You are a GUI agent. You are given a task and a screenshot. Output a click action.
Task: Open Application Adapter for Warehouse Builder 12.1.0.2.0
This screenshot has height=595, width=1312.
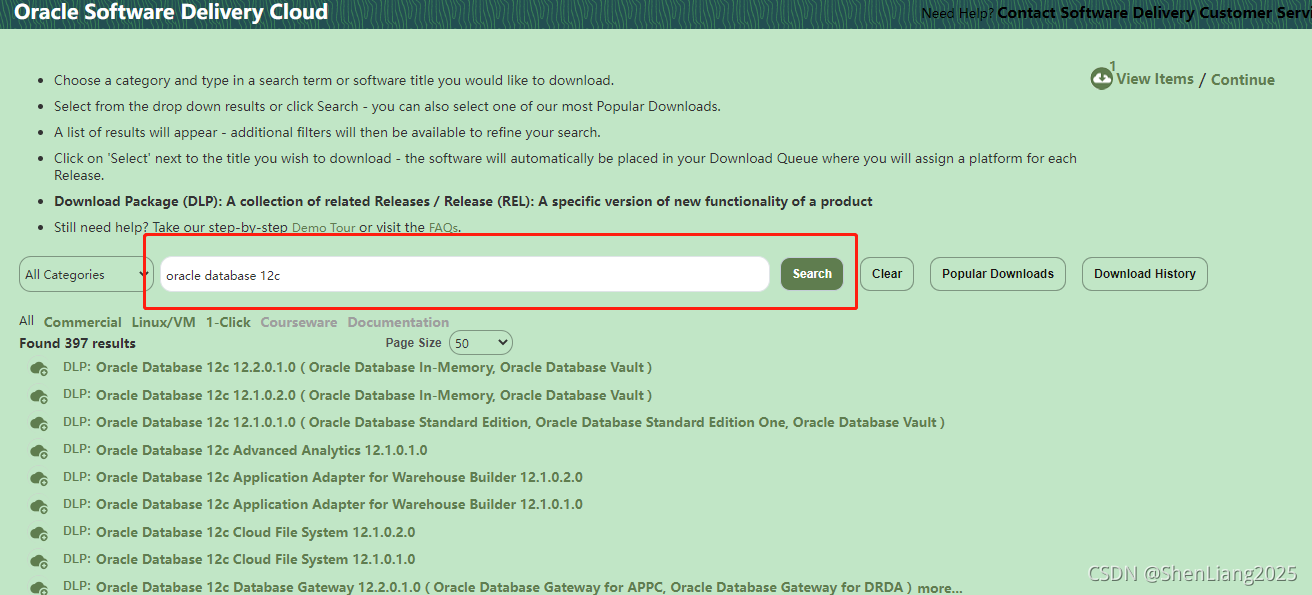[x=339, y=477]
